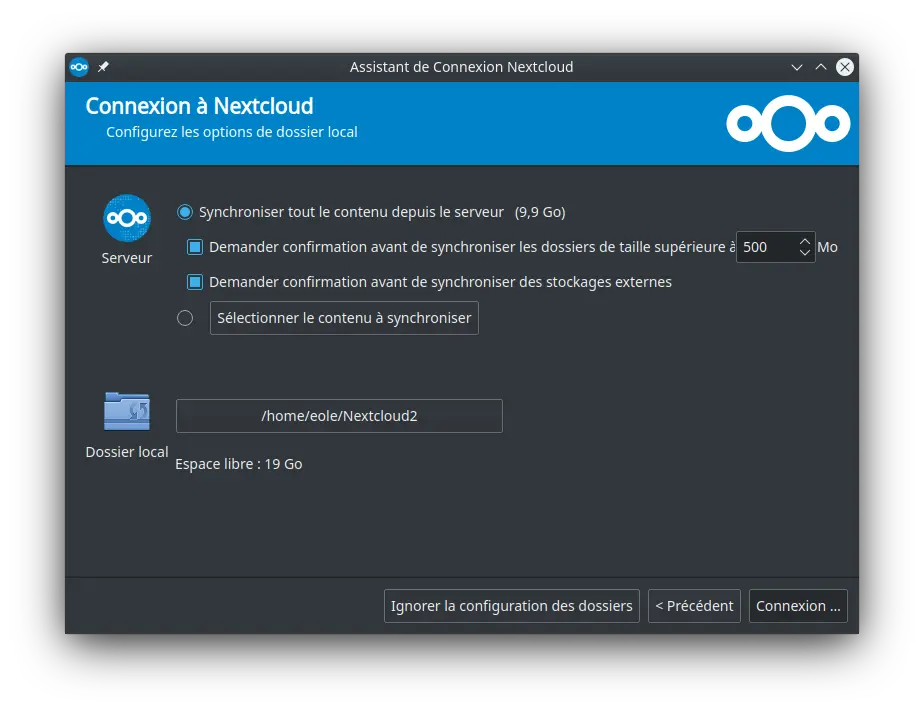Click the large Nextcloud logo in the blue header
This screenshot has width=924, height=711.
click(788, 124)
